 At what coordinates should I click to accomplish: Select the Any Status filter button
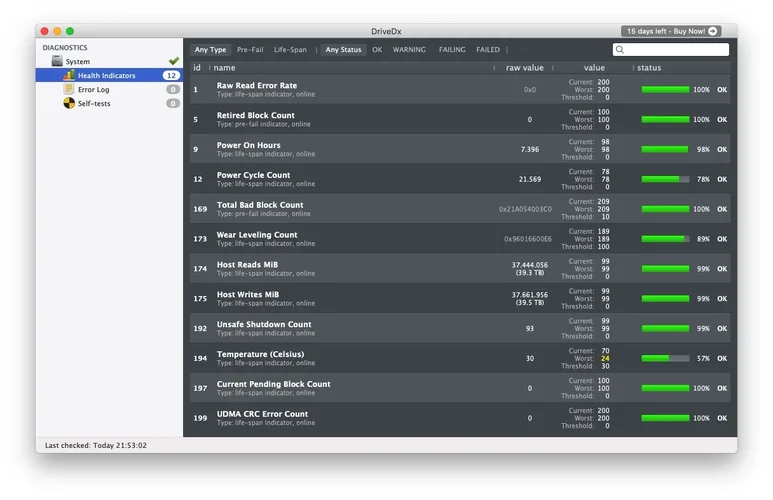[343, 50]
